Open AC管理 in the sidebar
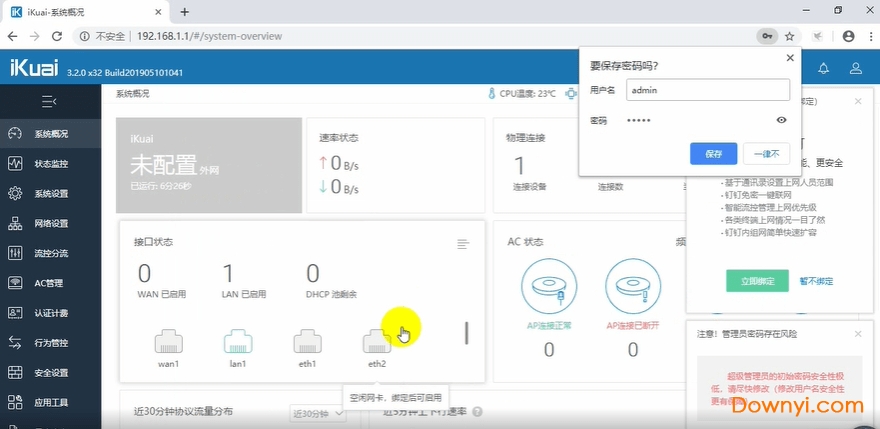880x429 pixels. click(x=51, y=282)
